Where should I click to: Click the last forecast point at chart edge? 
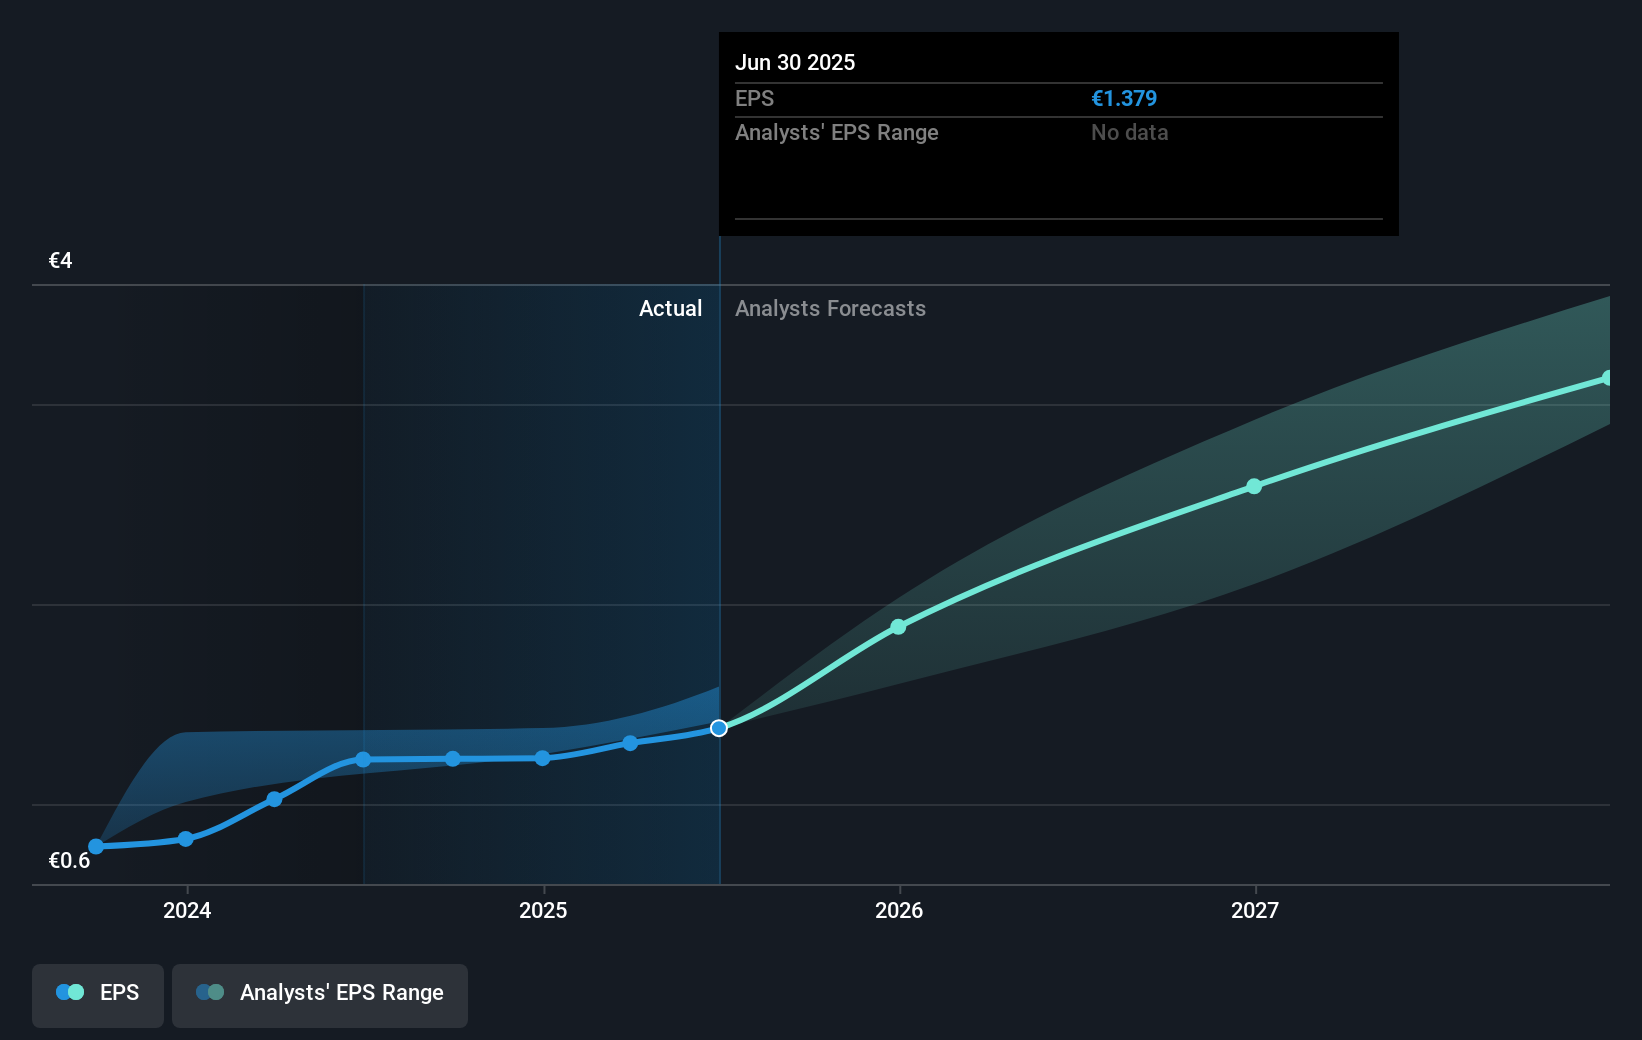(x=1608, y=378)
